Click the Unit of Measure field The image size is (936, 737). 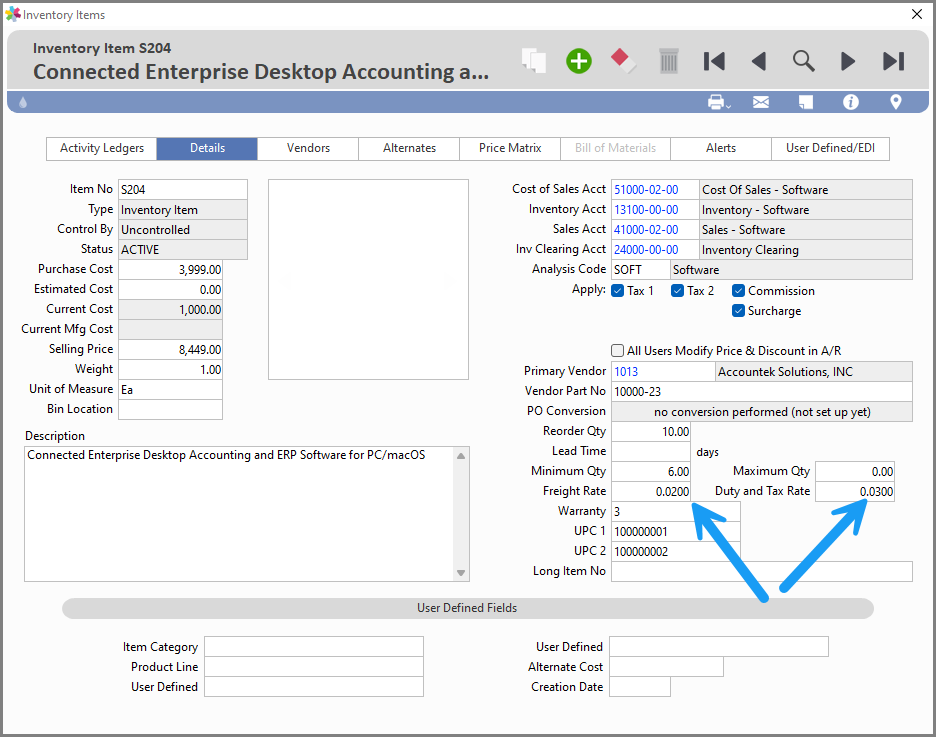(170, 390)
